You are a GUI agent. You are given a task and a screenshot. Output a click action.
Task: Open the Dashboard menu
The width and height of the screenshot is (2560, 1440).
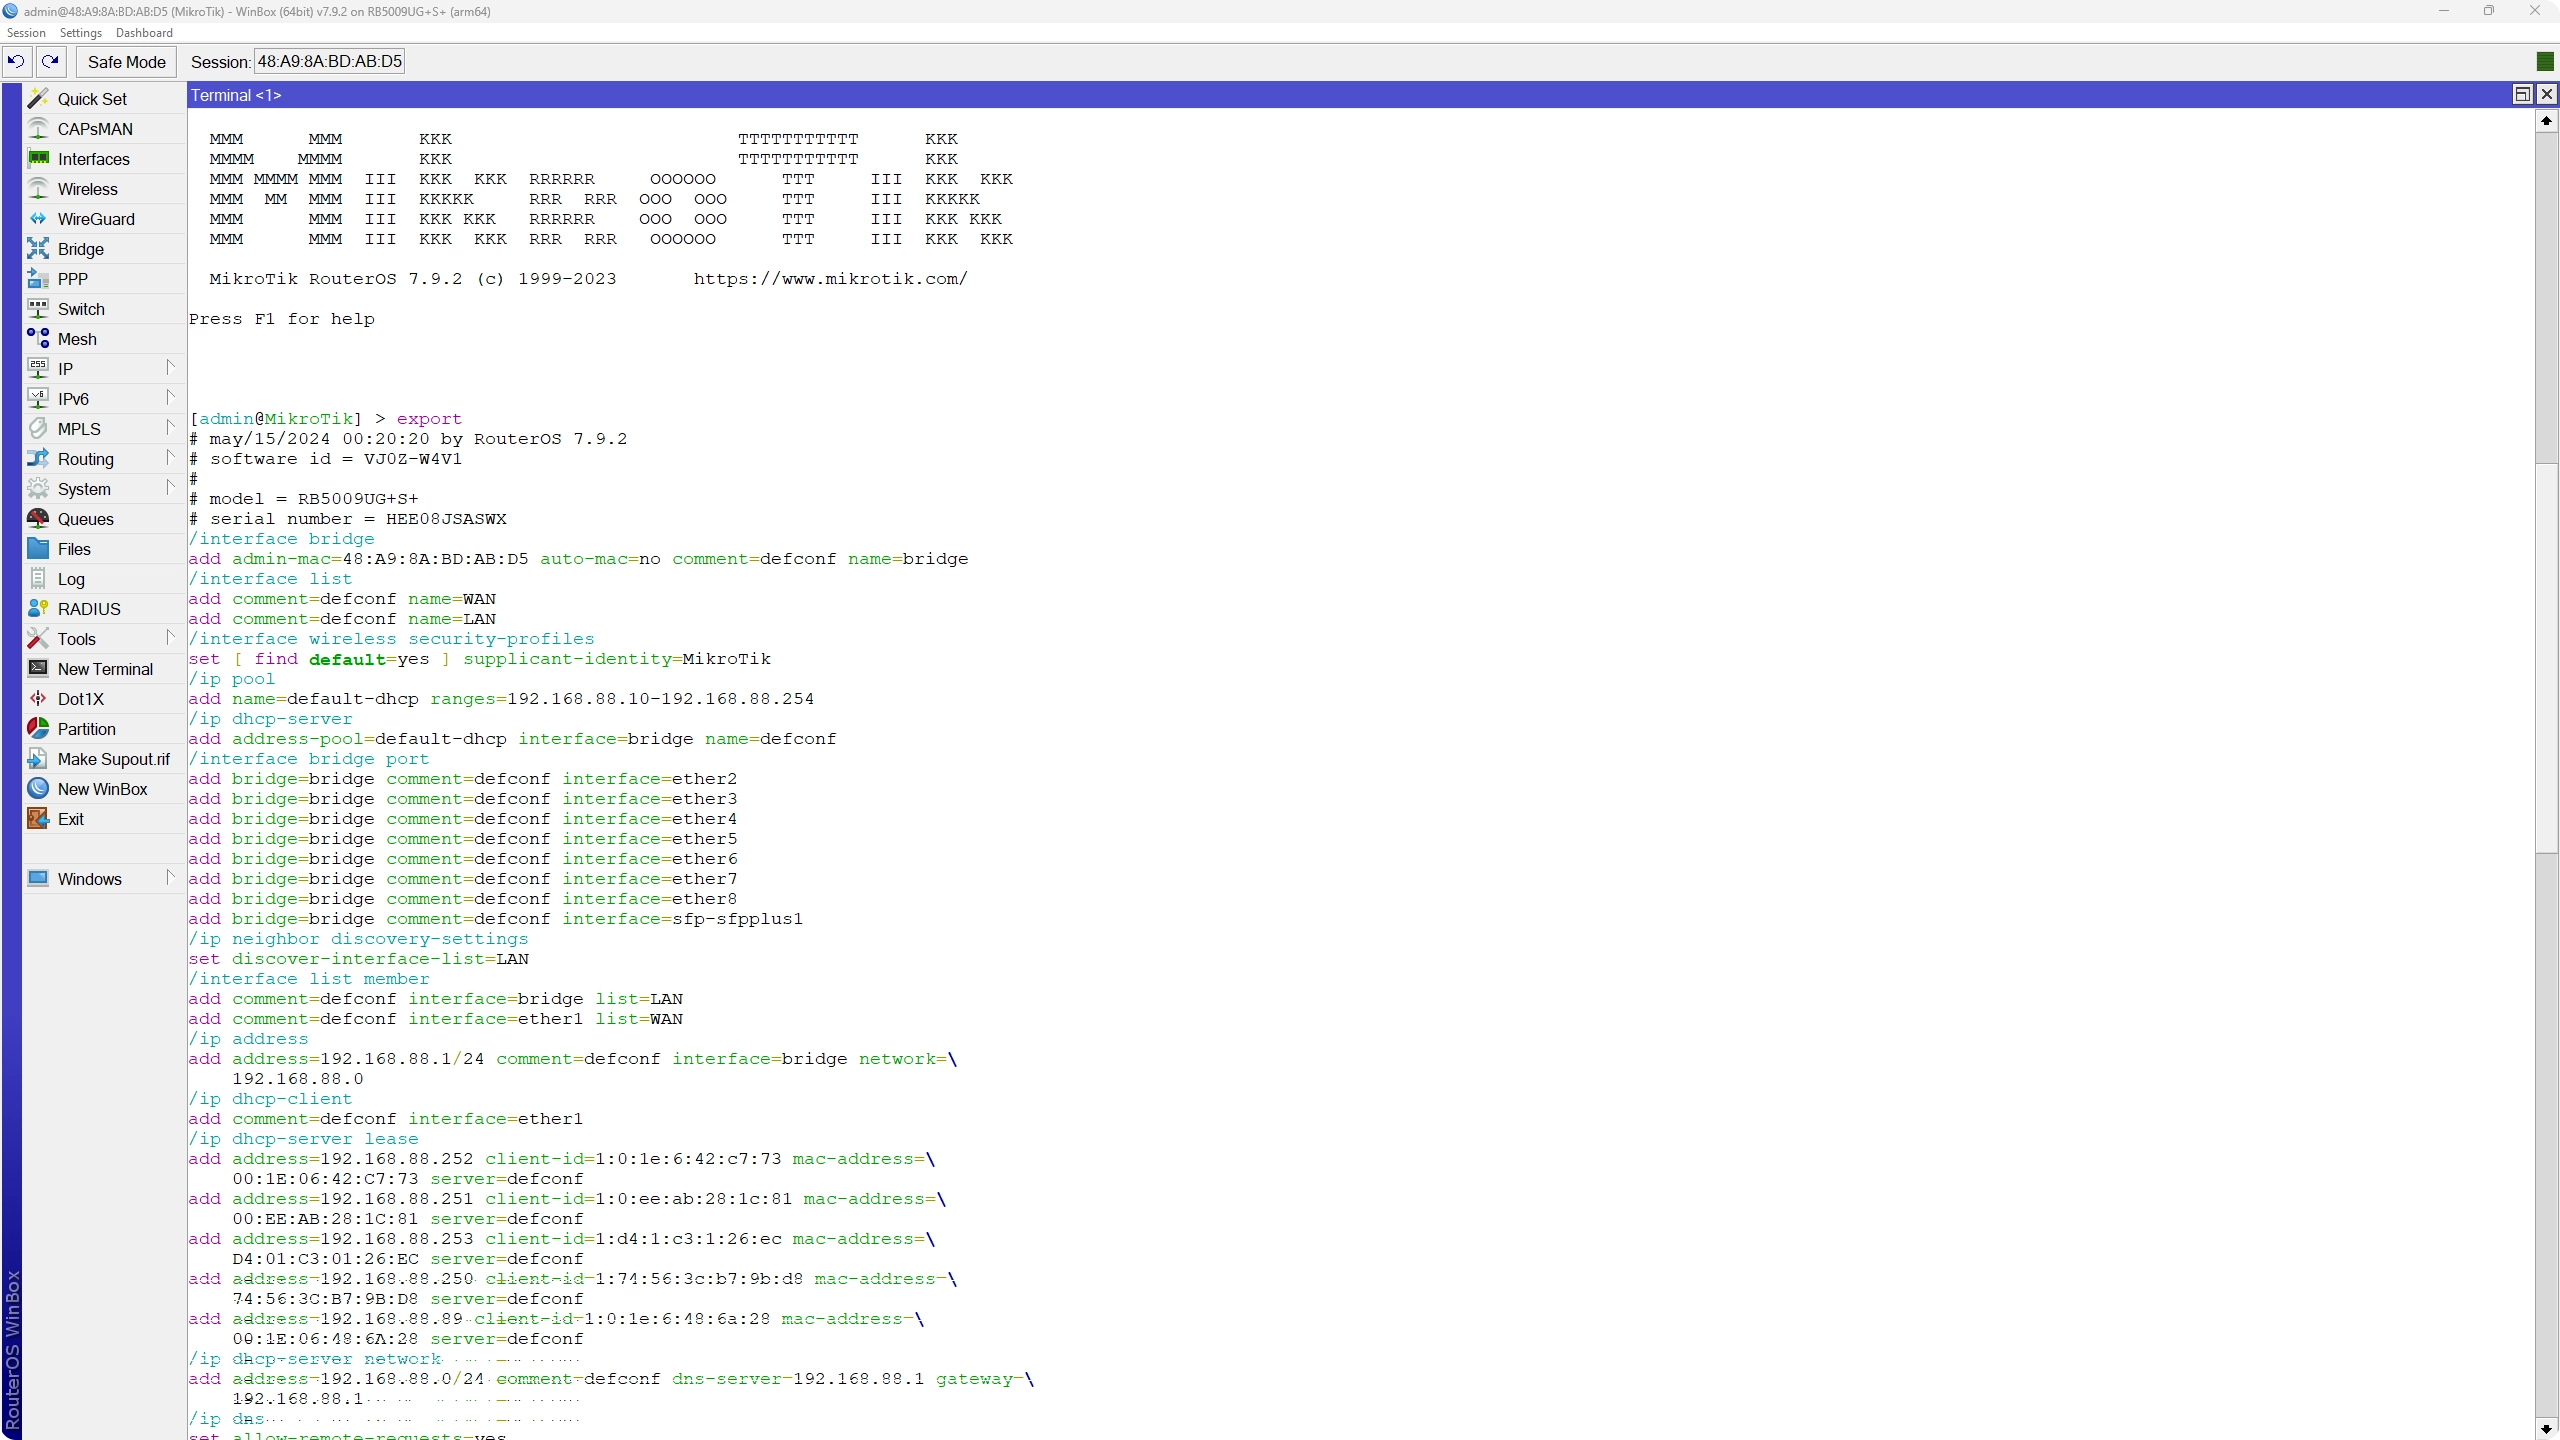pos(144,33)
